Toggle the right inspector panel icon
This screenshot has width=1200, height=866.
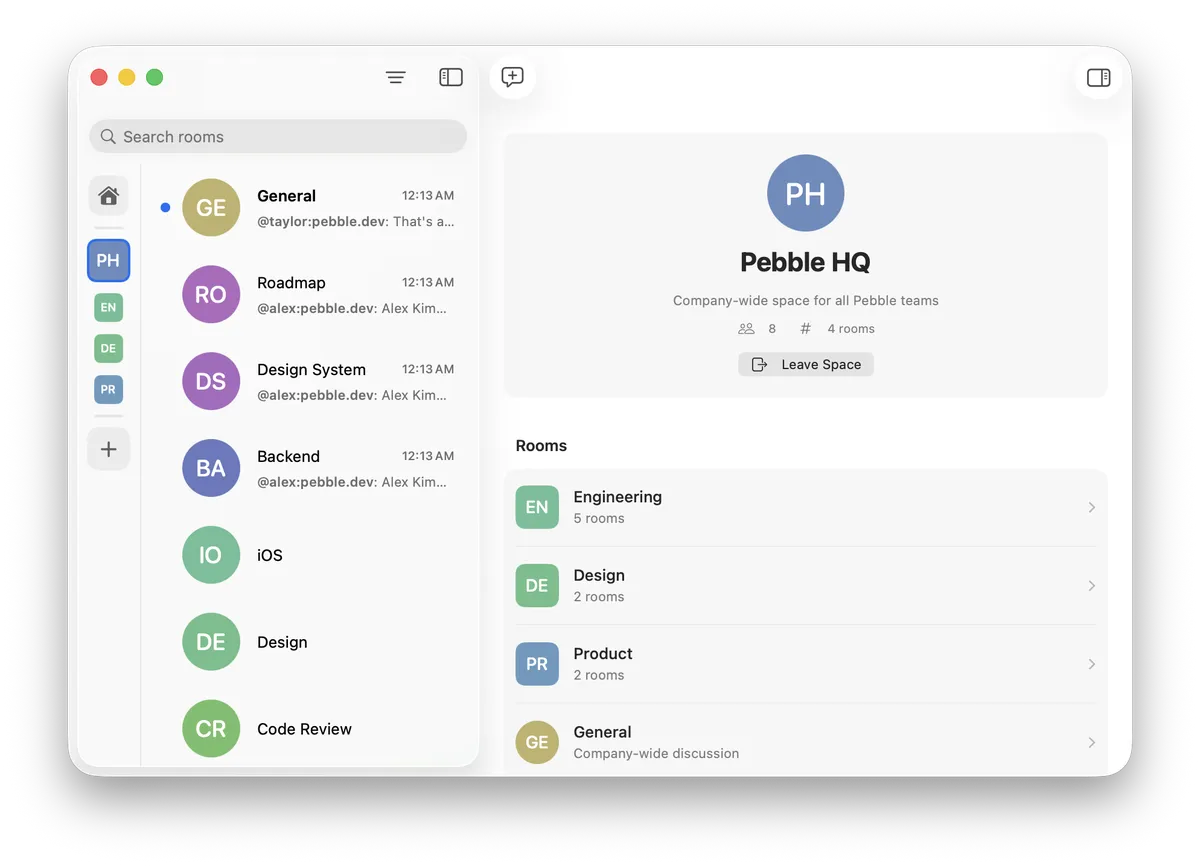(1098, 77)
